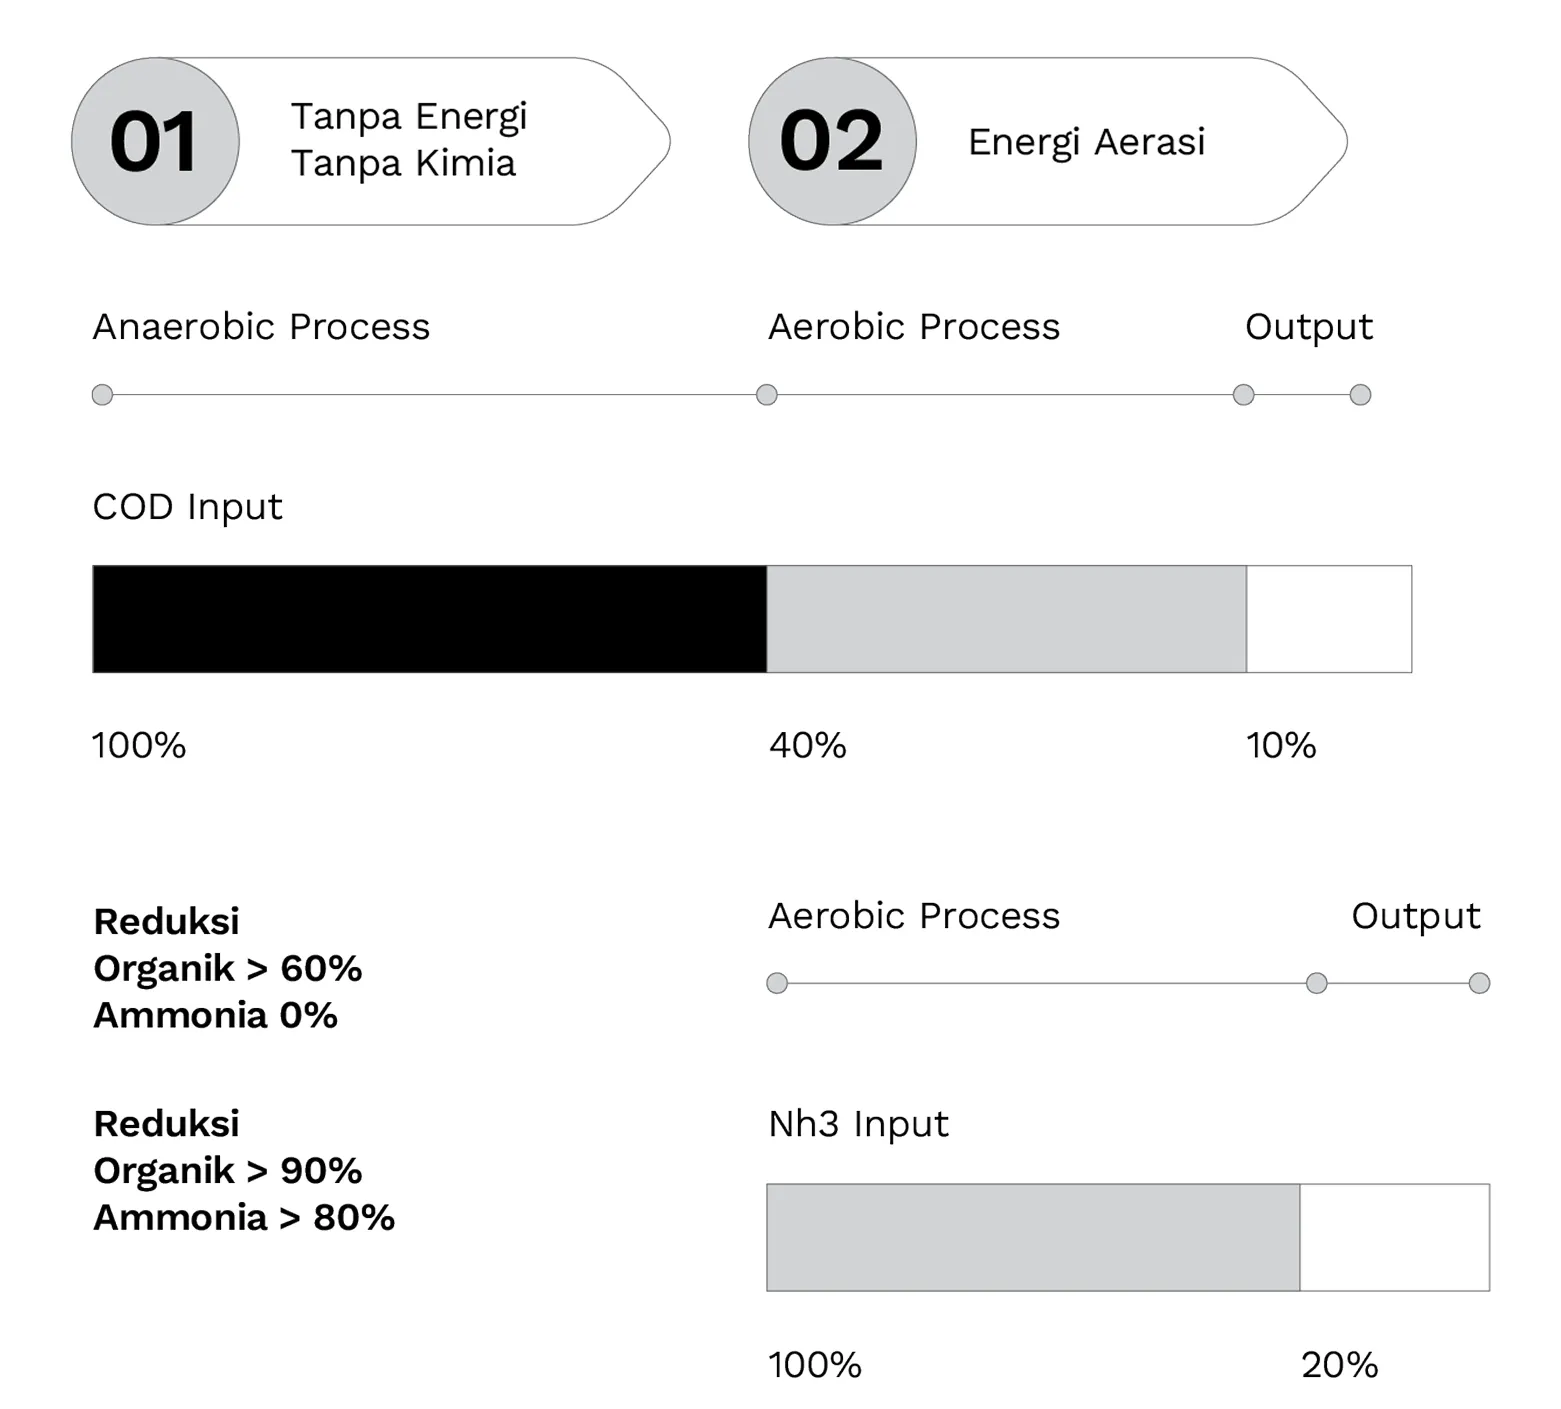Screen dimensions: 1561x1409
Task: Click the black 100% COD bar segment
Action: pyautogui.click(x=430, y=619)
